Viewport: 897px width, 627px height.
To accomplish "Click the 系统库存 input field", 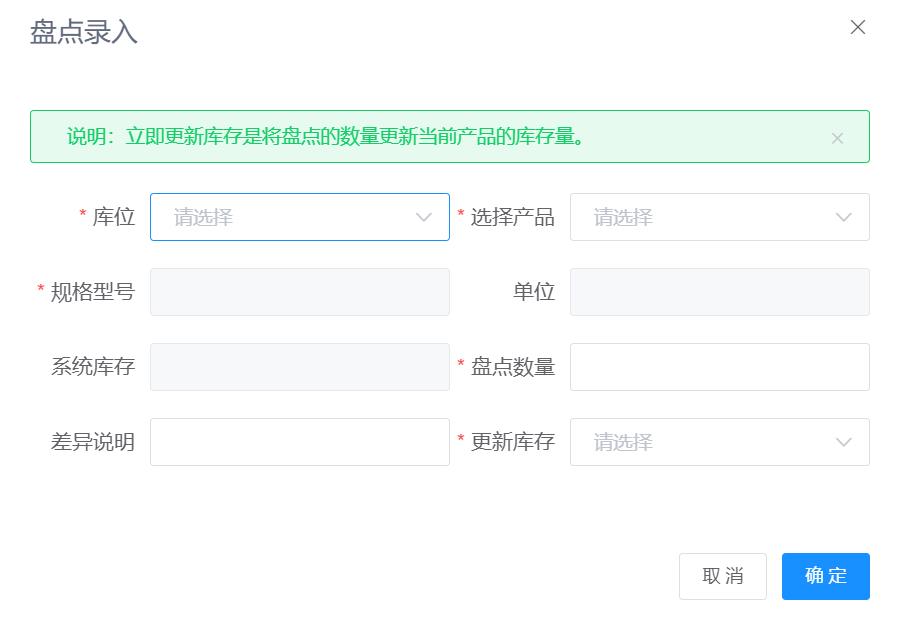I will point(300,367).
